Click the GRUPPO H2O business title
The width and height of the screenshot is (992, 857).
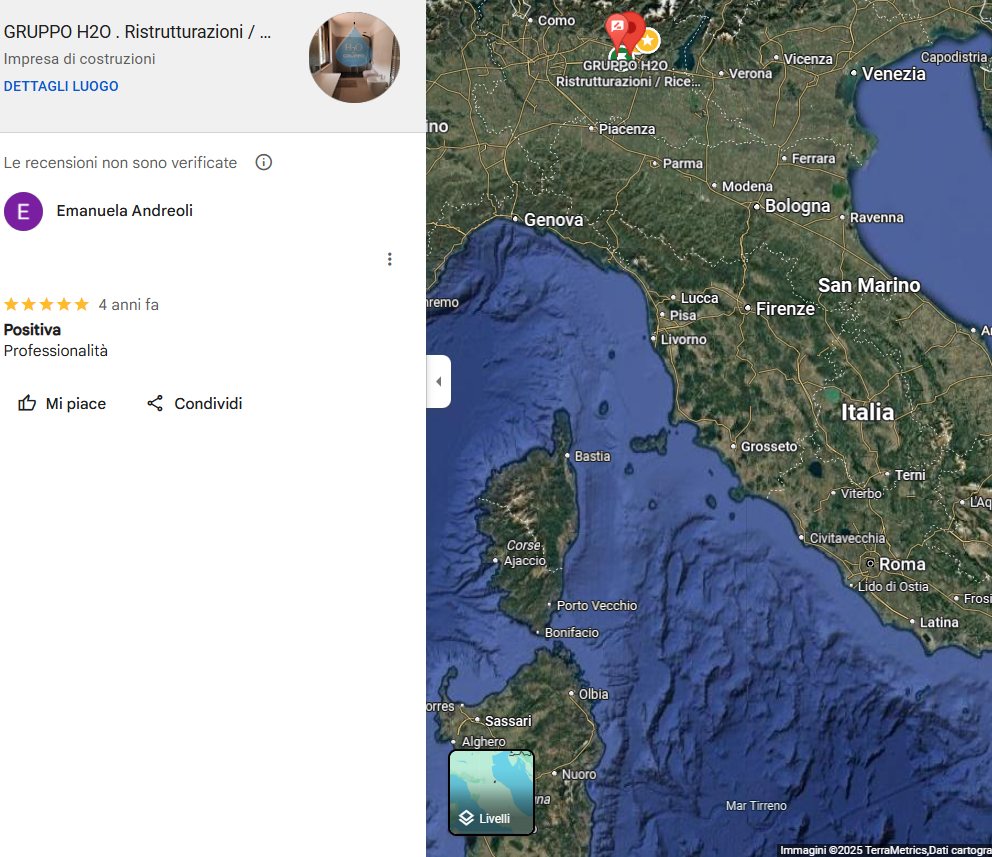point(137,32)
